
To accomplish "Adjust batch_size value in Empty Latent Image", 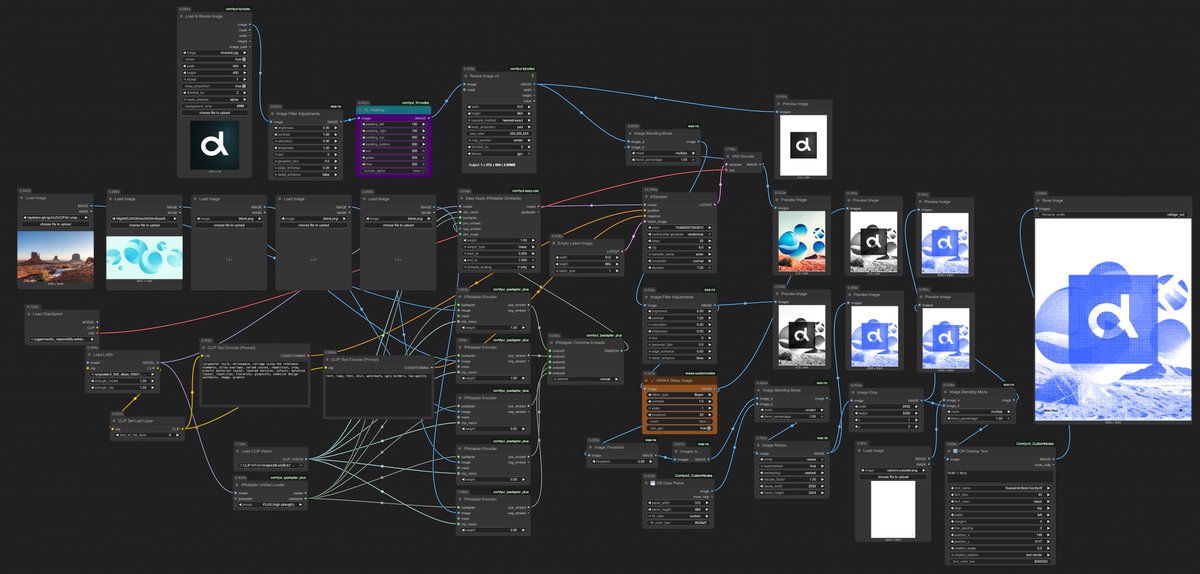I will click(x=586, y=271).
